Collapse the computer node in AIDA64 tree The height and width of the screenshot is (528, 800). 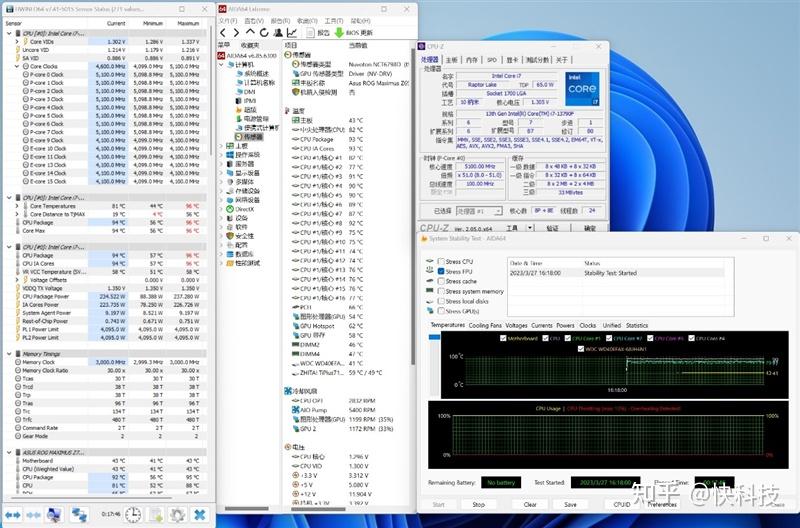pos(221,65)
